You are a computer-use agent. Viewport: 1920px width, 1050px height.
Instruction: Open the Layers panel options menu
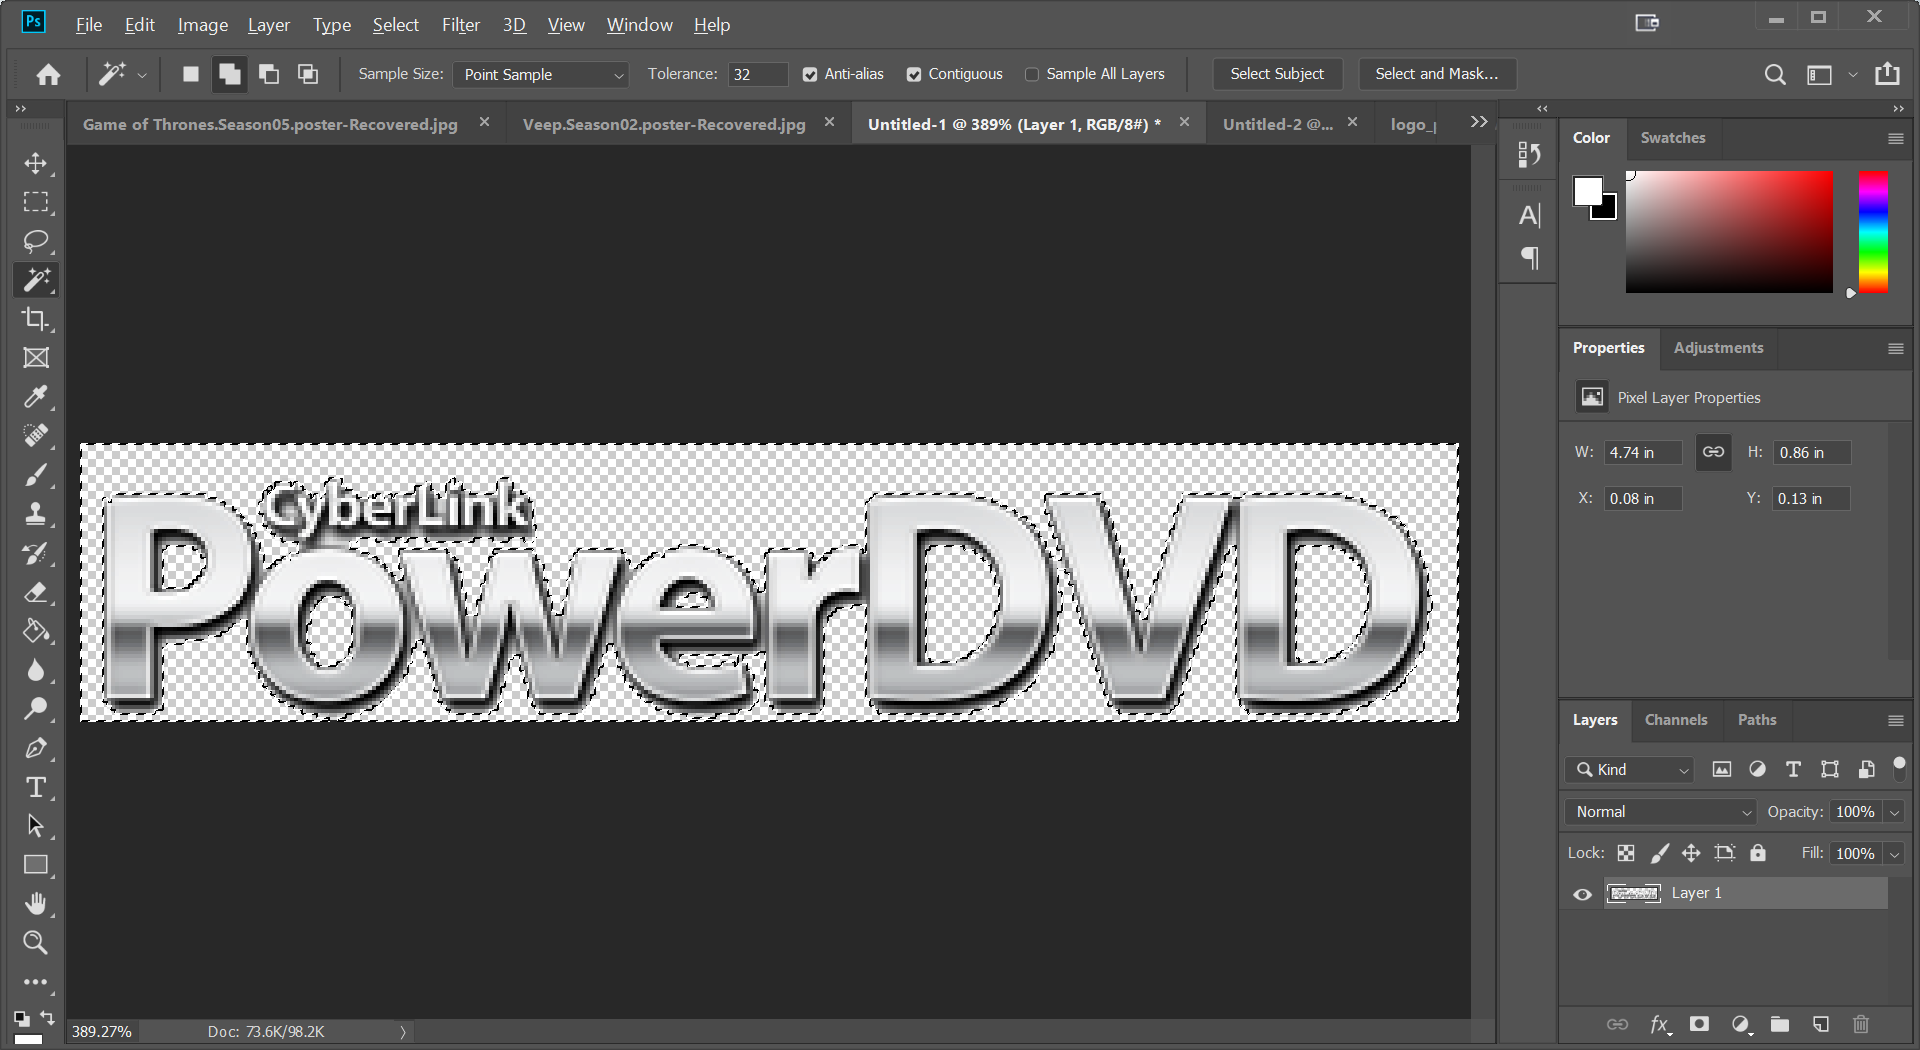tap(1895, 721)
